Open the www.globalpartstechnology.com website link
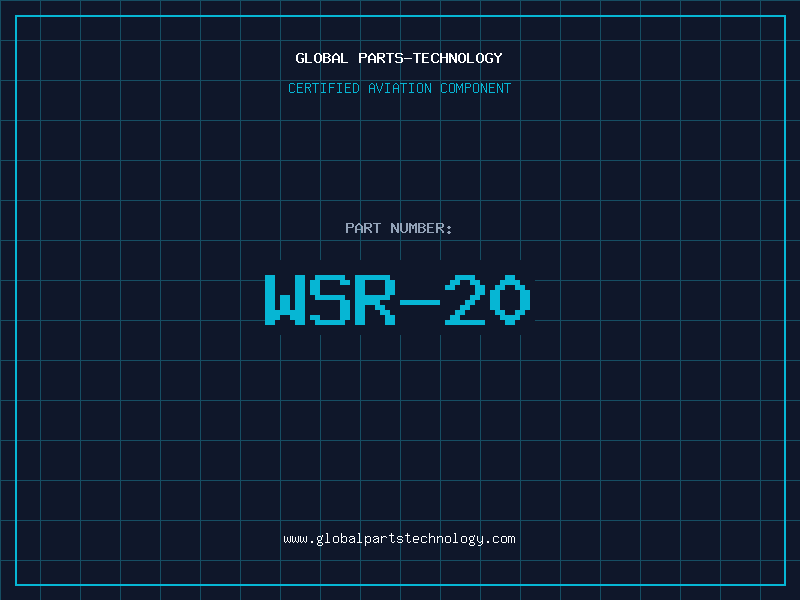This screenshot has width=800, height=600. 399,539
